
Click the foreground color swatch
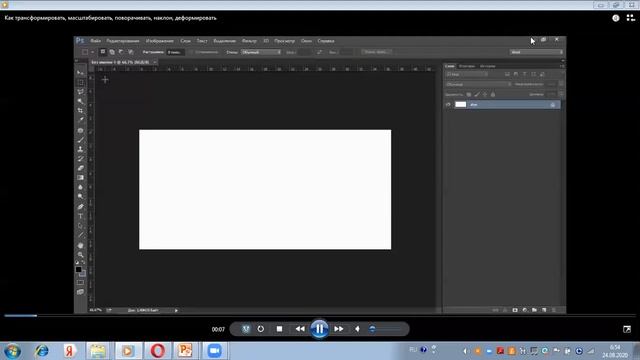point(78,269)
